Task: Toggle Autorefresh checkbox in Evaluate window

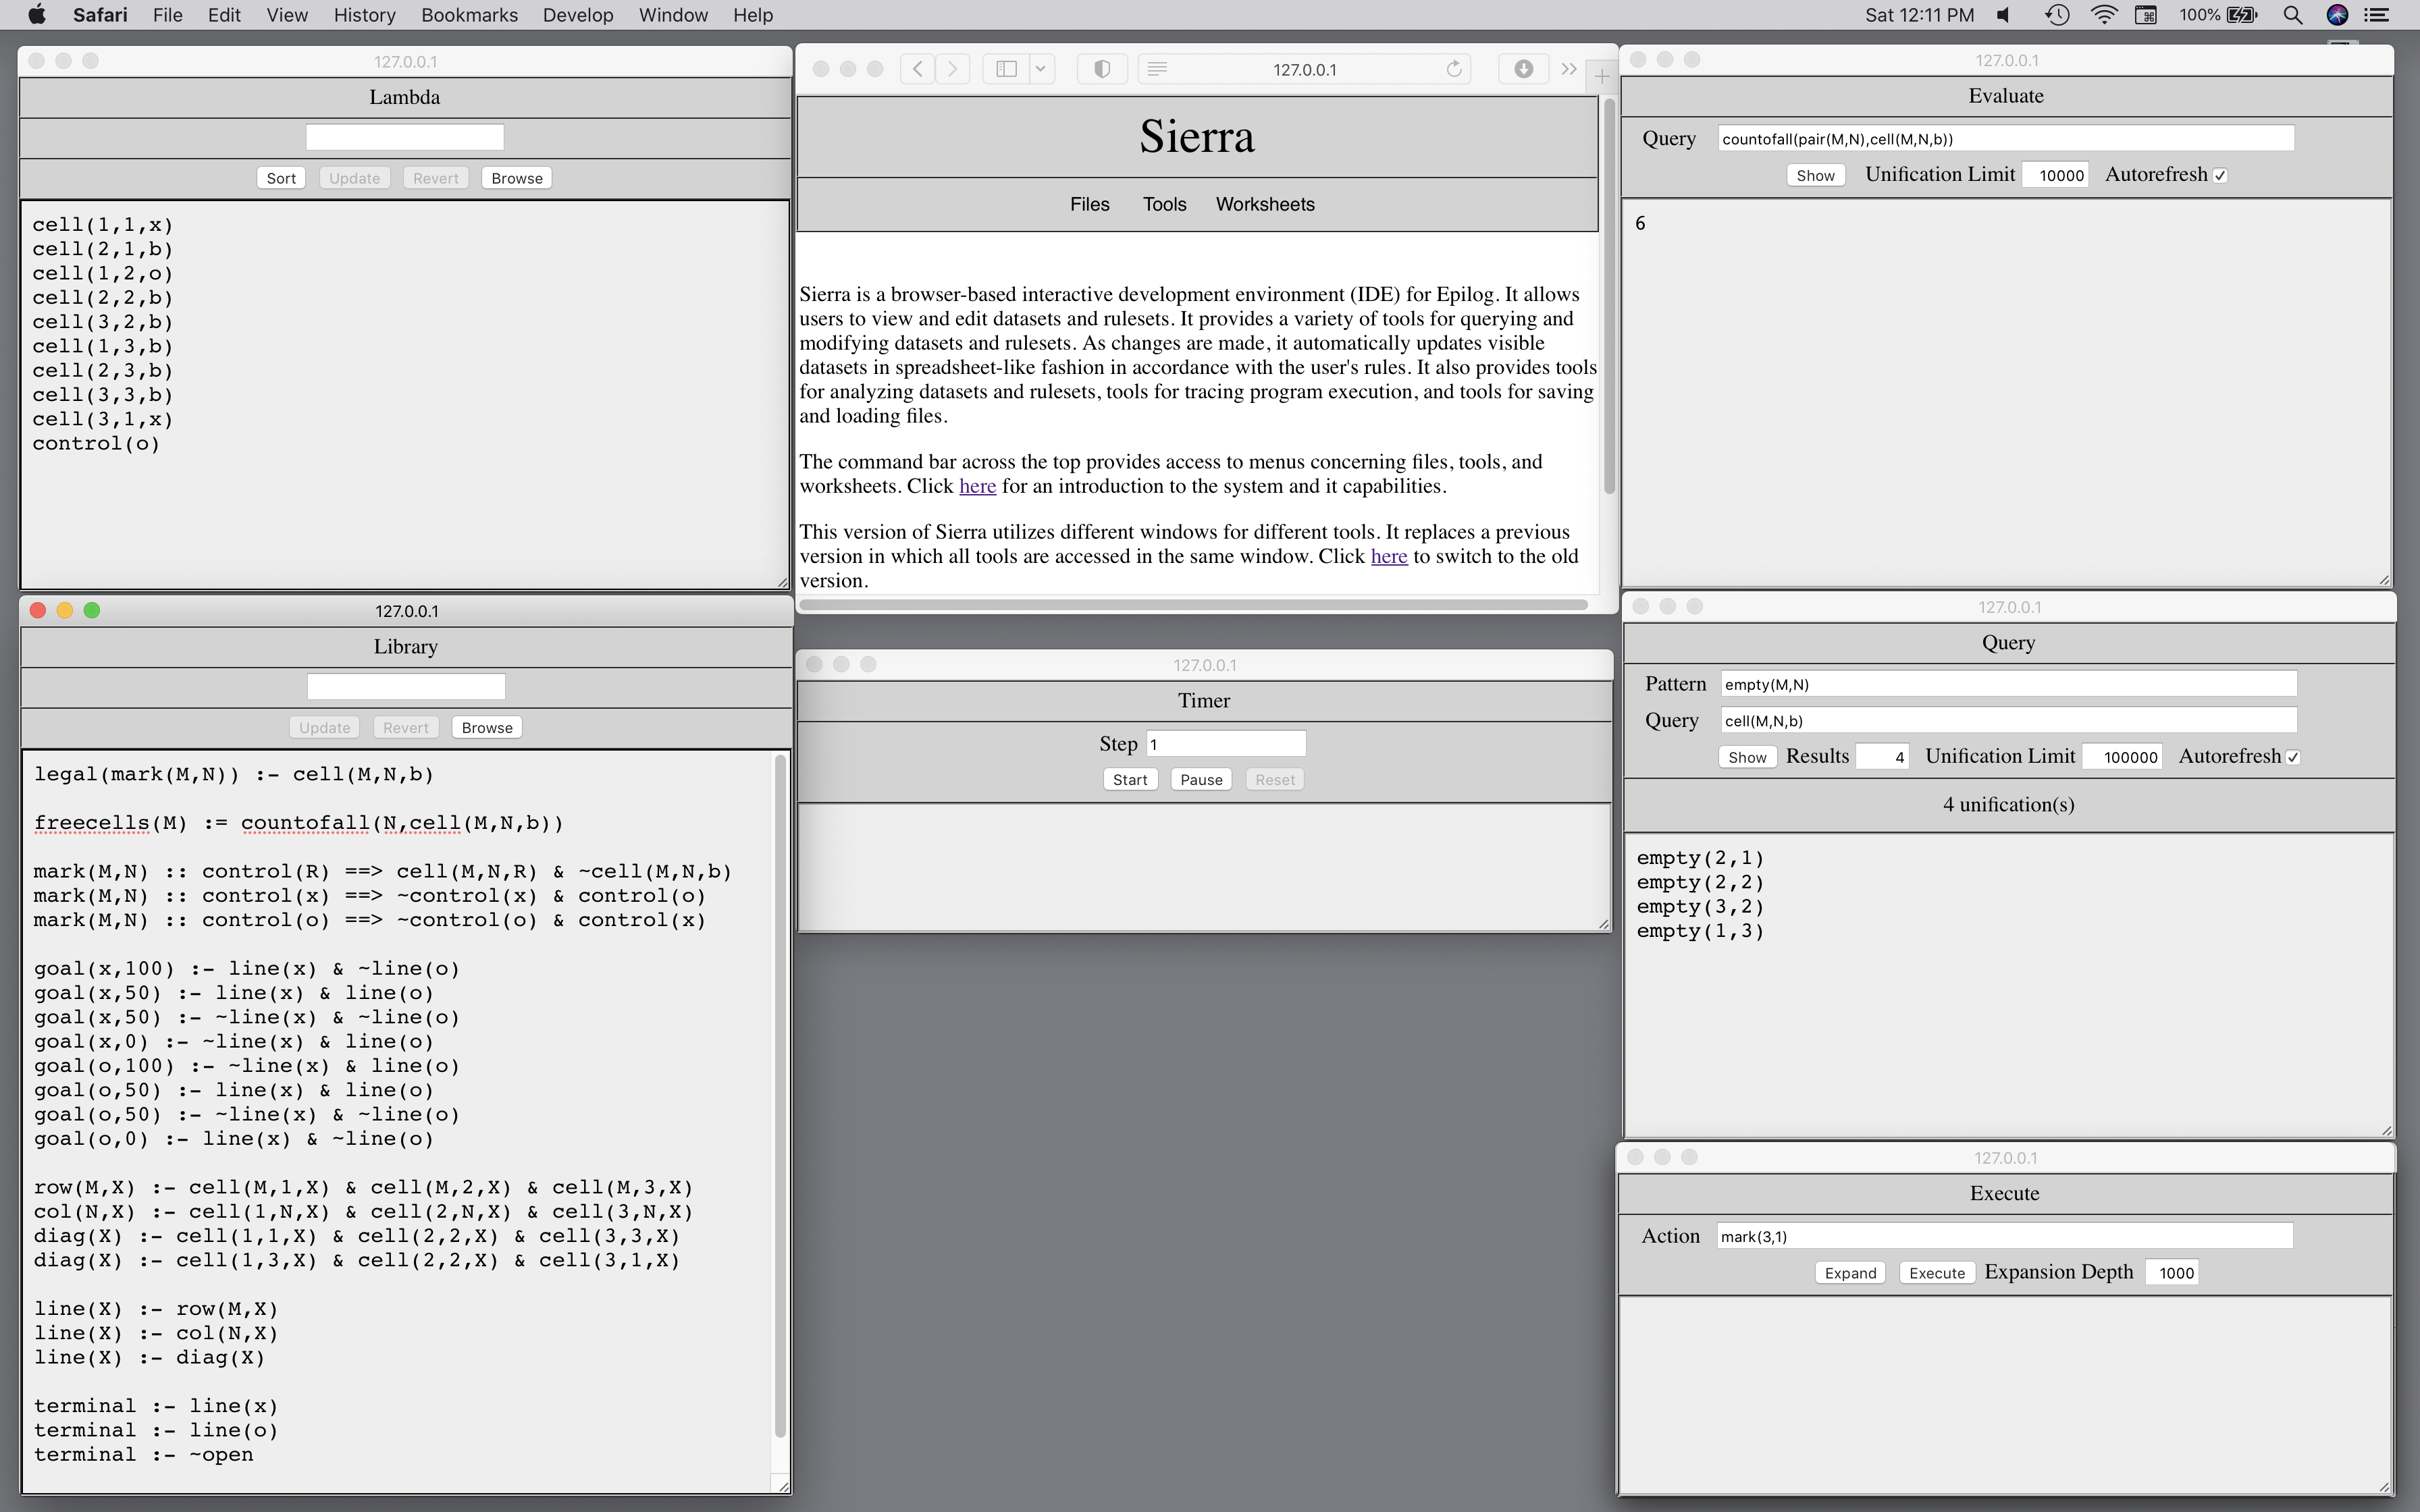Action: coord(2220,175)
